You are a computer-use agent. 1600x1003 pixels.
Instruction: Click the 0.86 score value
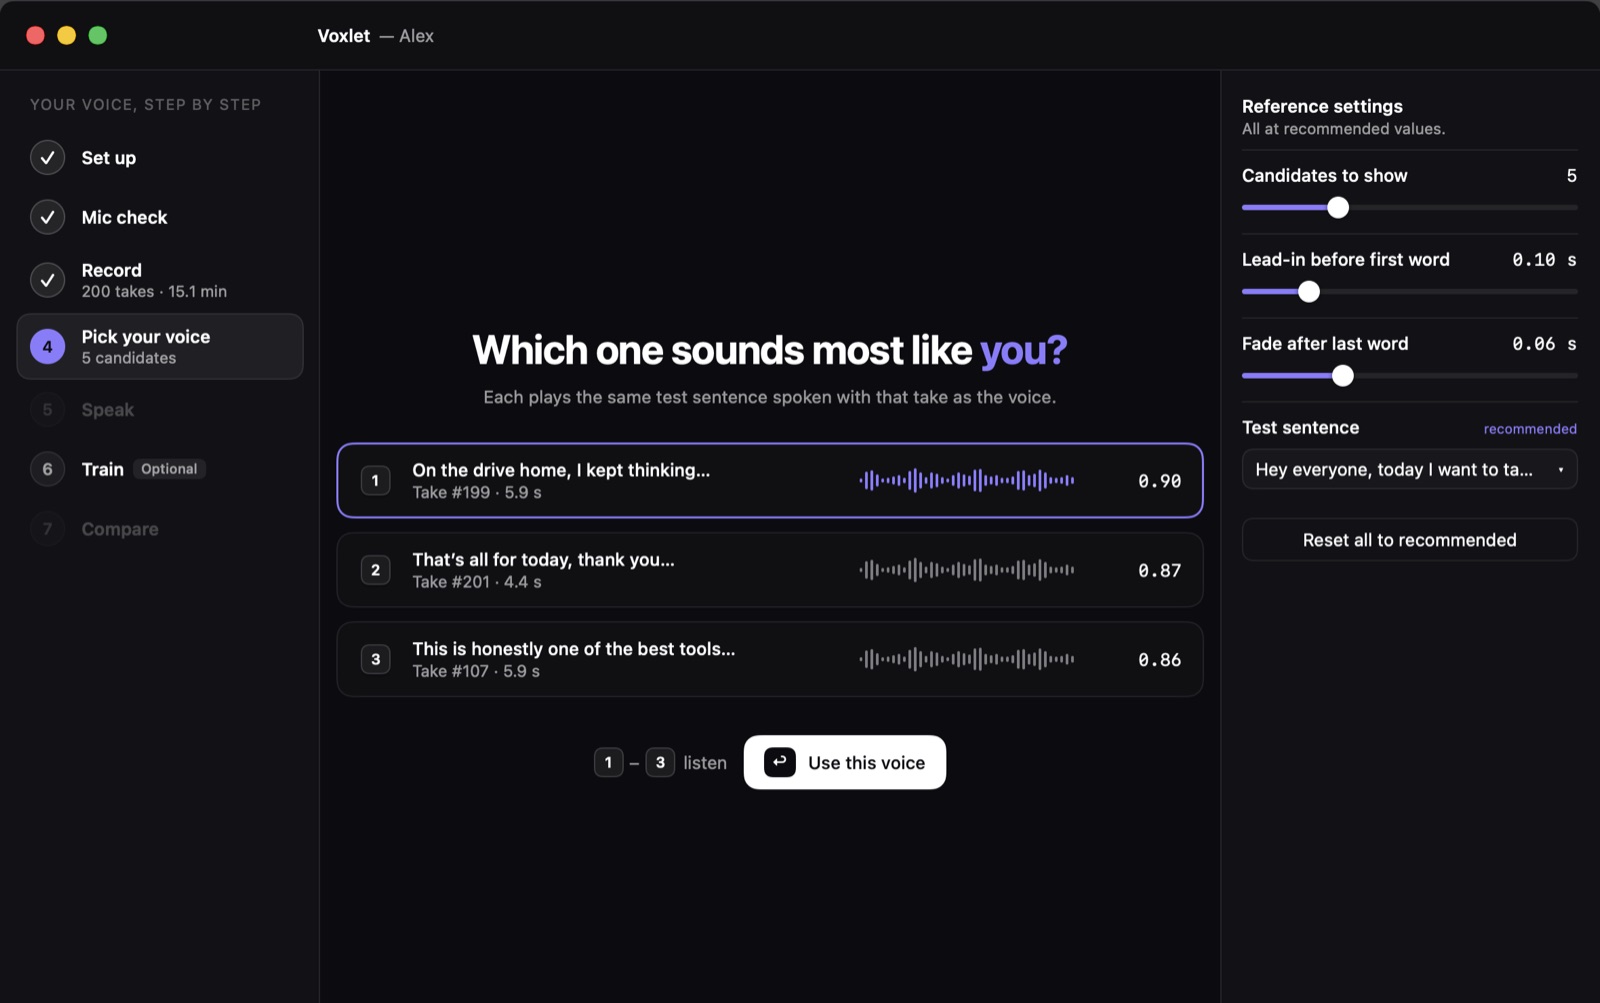(1160, 660)
